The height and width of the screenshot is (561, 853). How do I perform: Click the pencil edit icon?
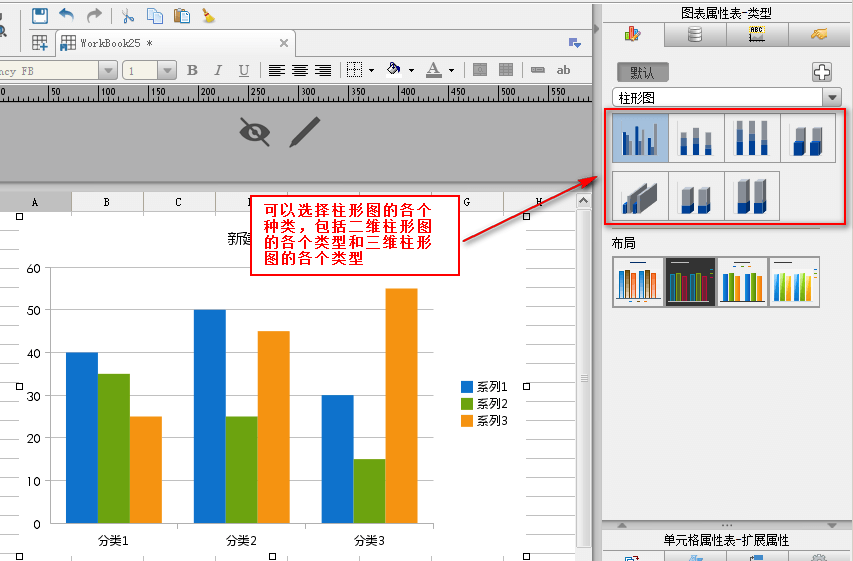(x=305, y=132)
